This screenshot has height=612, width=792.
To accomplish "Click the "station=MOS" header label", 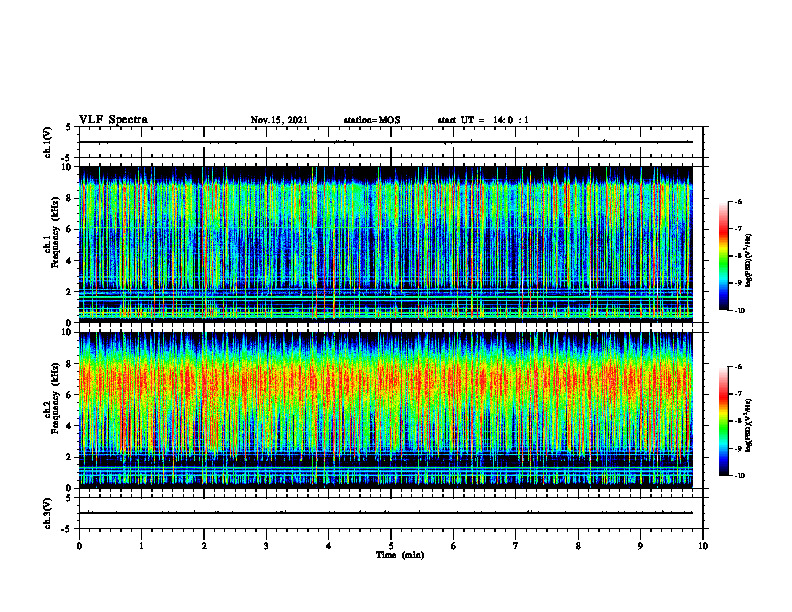I will (x=372, y=120).
